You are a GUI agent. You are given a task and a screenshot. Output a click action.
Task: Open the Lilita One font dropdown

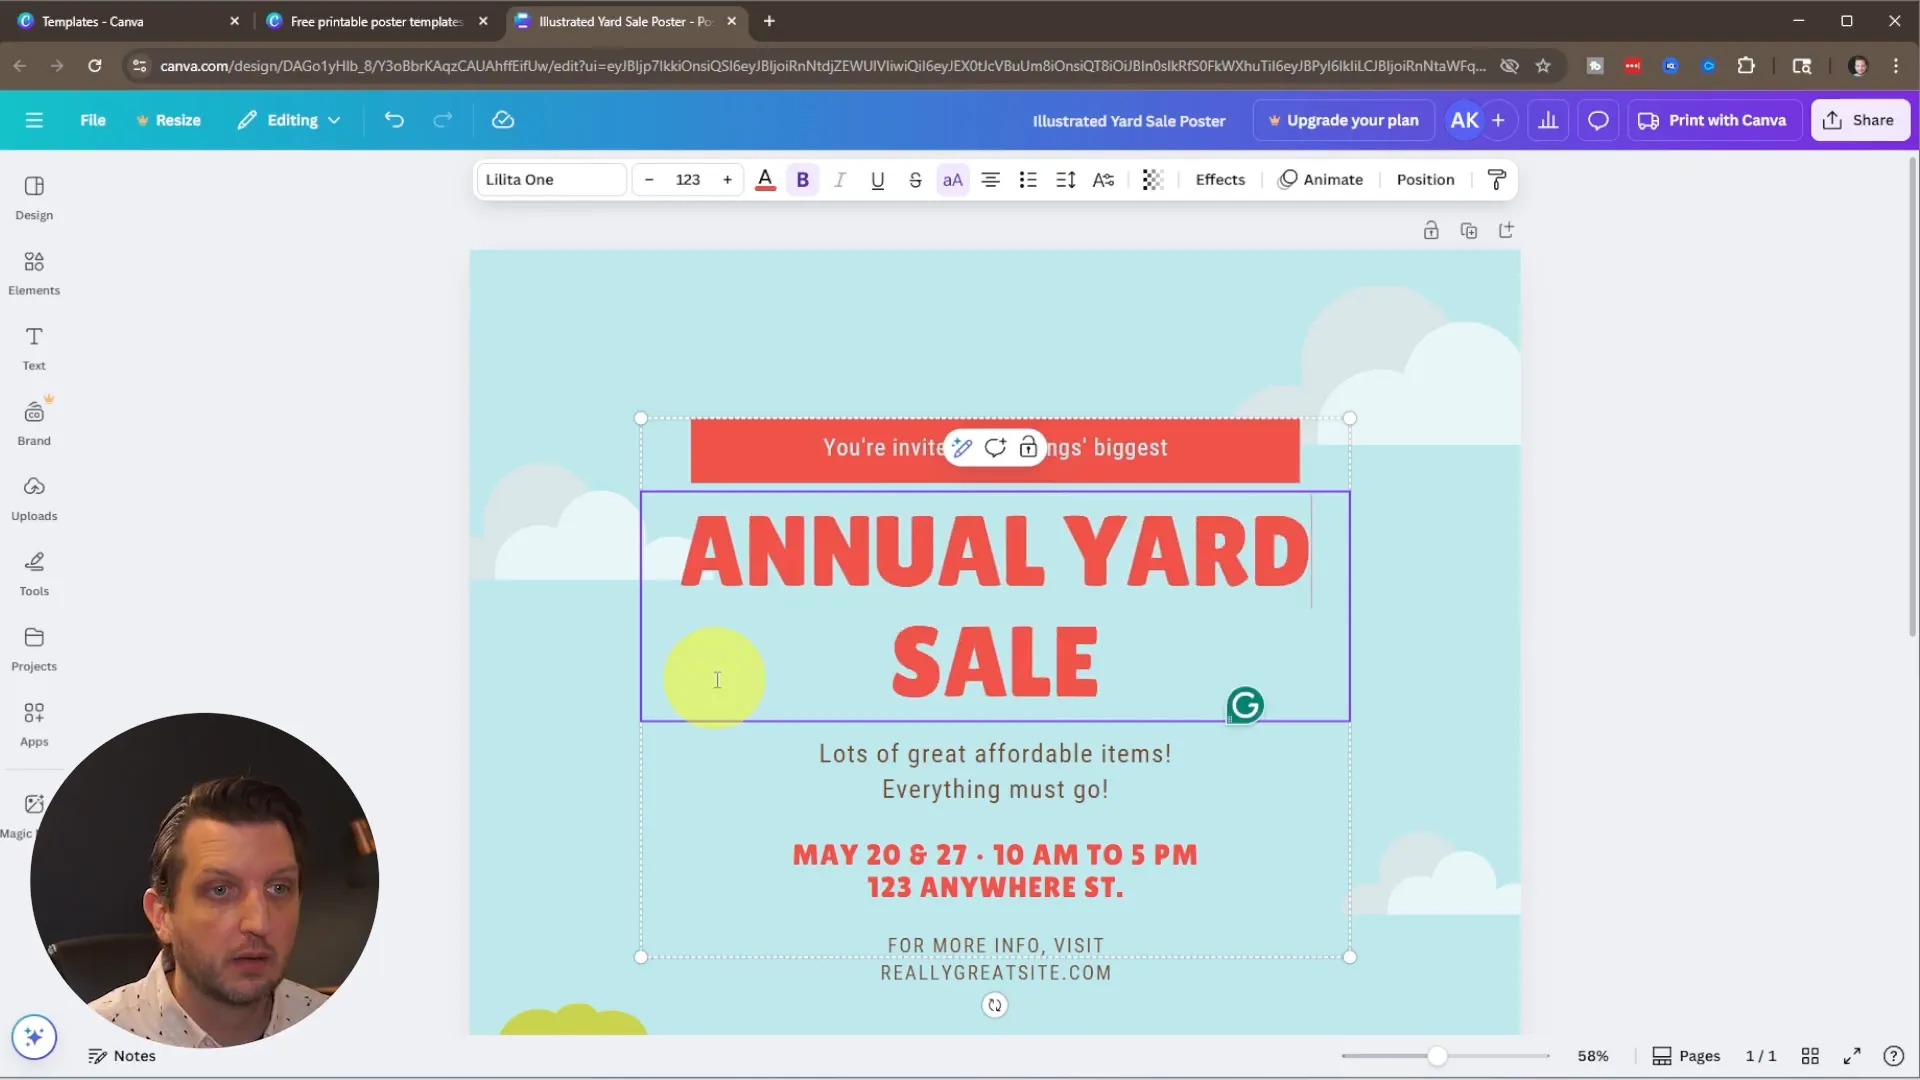[x=551, y=180]
